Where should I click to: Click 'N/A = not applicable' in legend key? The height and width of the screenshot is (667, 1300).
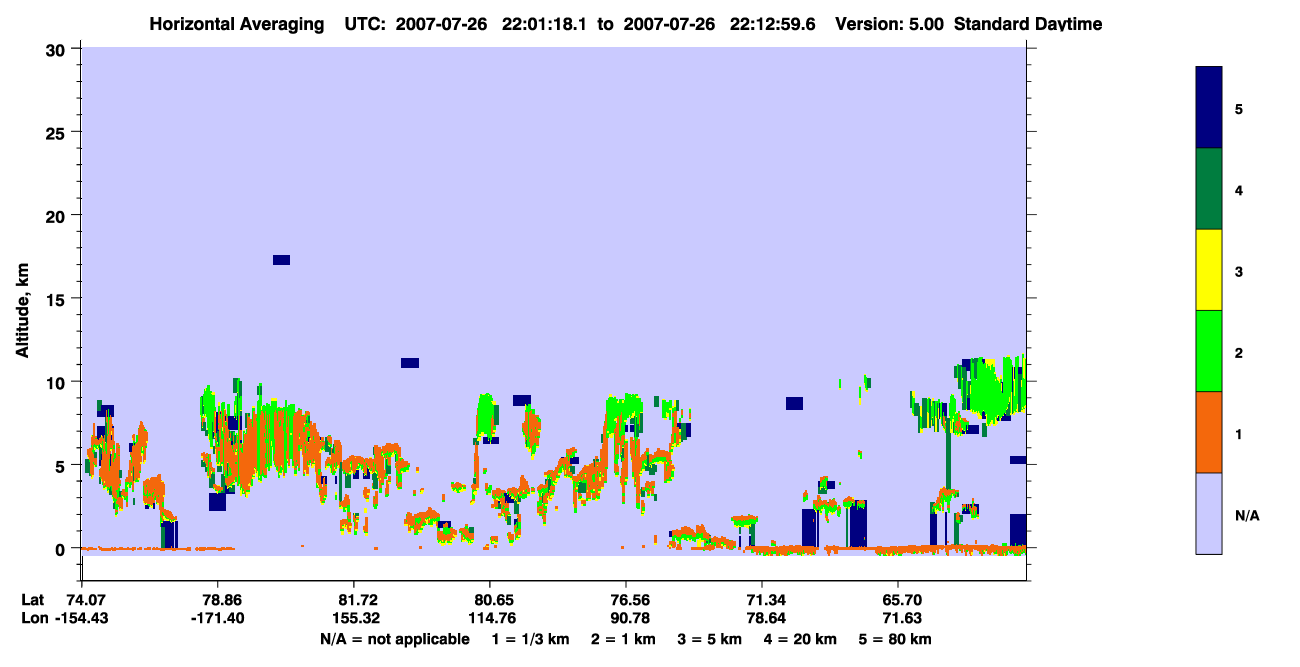click(x=394, y=639)
